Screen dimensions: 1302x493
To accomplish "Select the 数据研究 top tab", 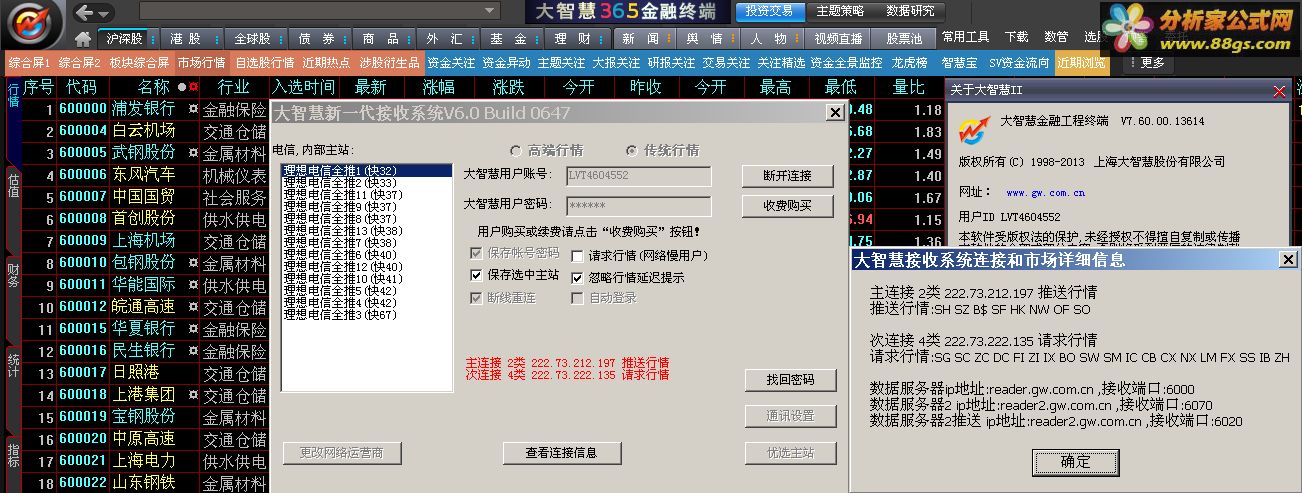I will tap(911, 11).
